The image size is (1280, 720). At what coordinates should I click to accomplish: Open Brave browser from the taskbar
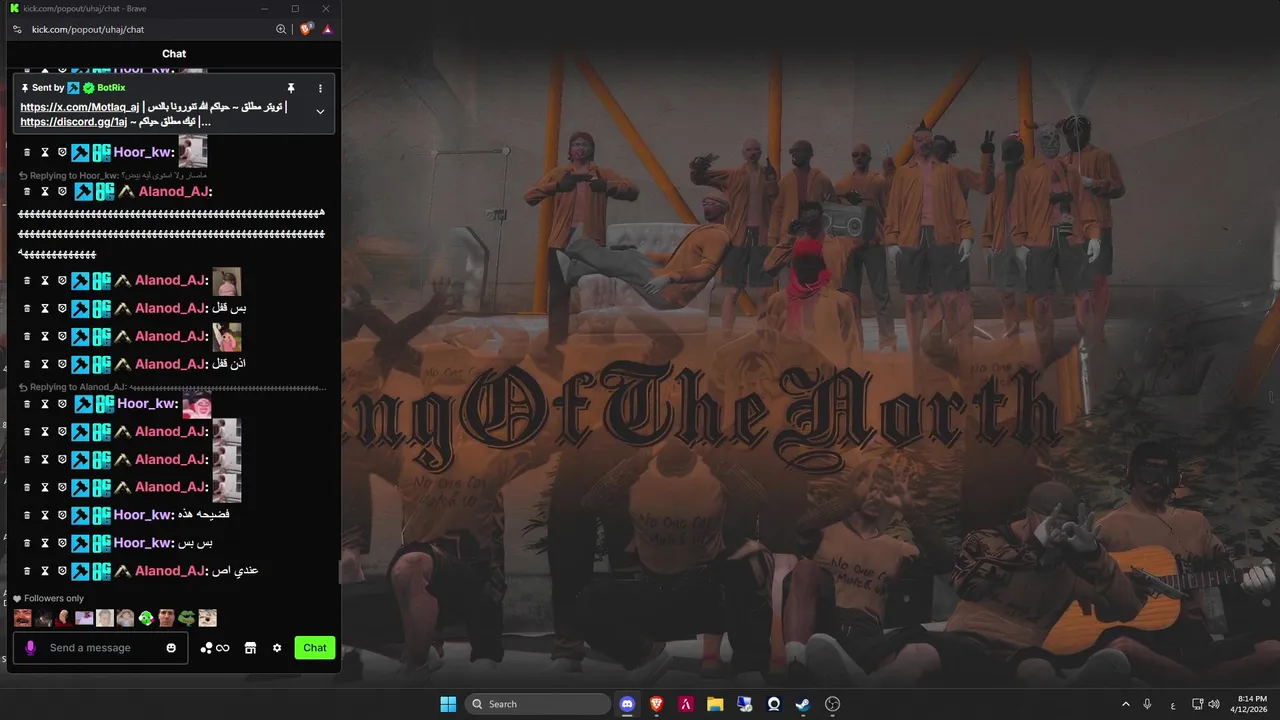657,704
